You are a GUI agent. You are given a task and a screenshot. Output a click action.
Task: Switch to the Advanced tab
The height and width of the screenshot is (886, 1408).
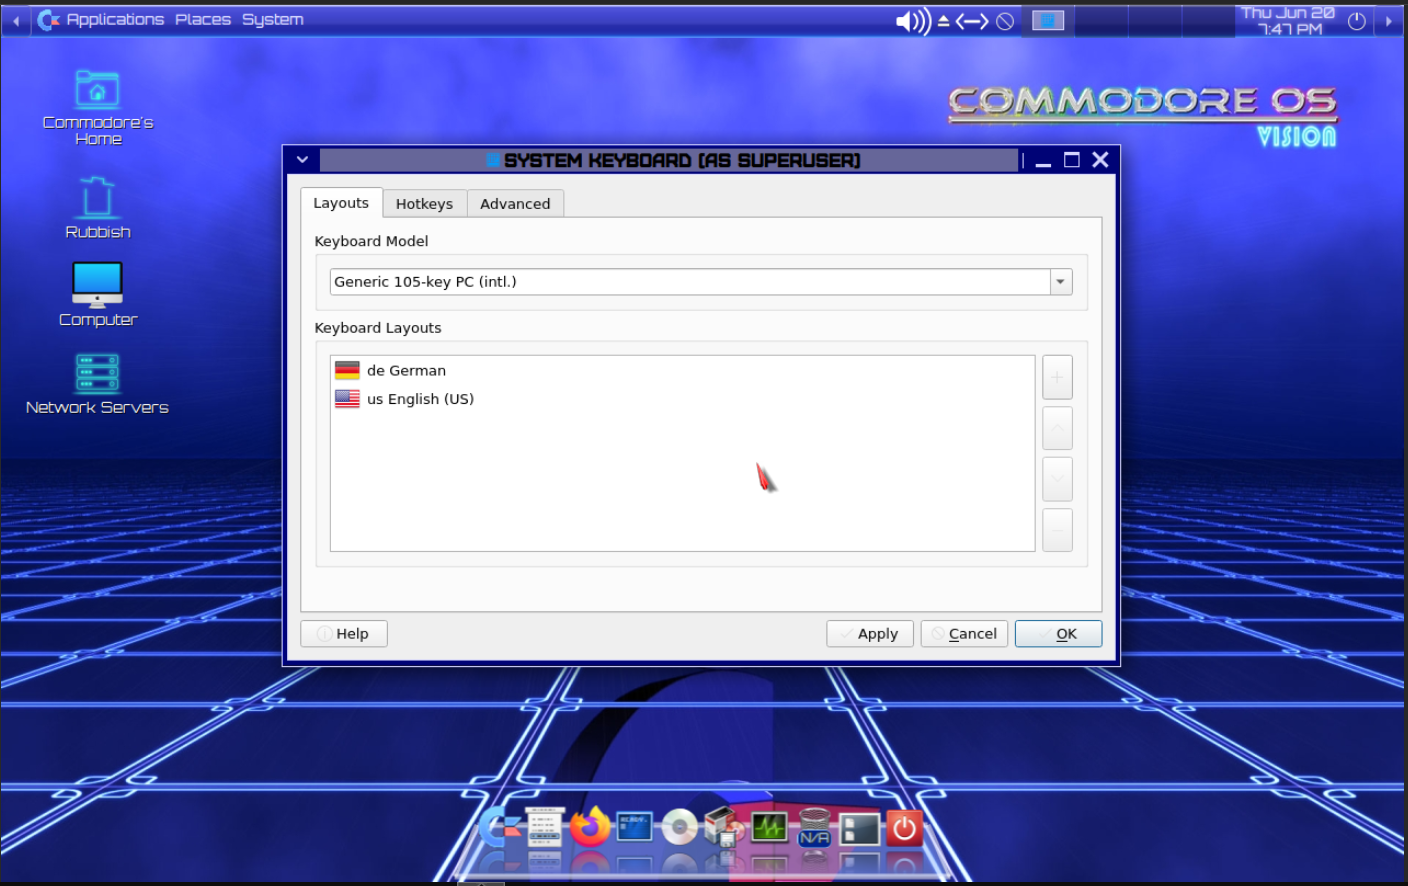tap(515, 204)
